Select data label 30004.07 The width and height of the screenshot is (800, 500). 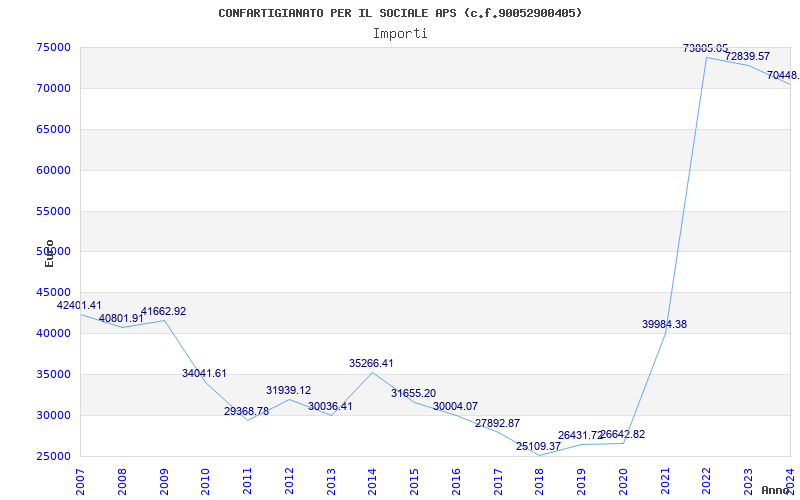(456, 406)
